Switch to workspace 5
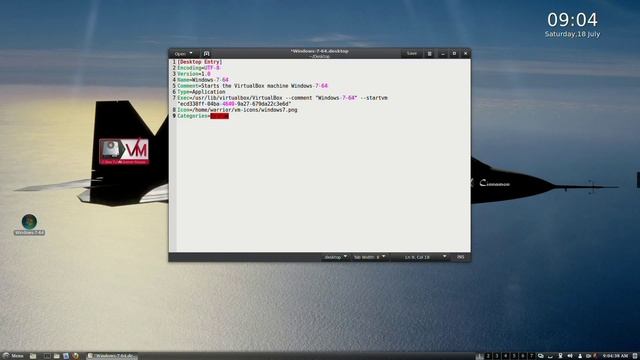Image resolution: width=640 pixels, height=360 pixels. click(514, 356)
